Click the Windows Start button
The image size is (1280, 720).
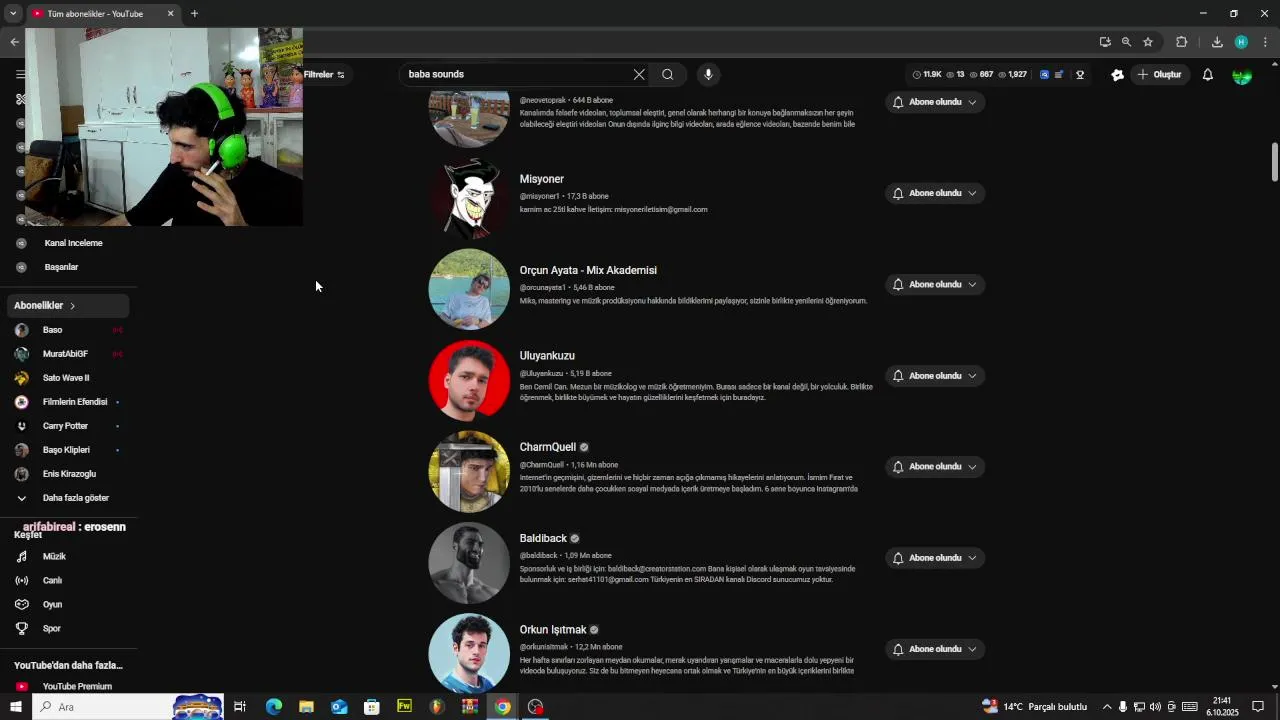pyautogui.click(x=15, y=707)
